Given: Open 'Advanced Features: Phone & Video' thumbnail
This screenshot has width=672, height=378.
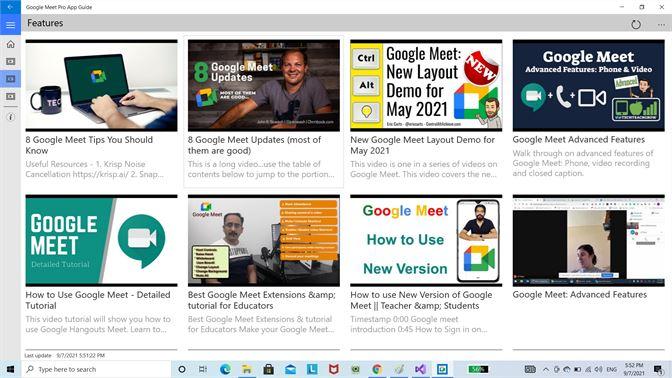Looking at the screenshot, I should coord(588,85).
